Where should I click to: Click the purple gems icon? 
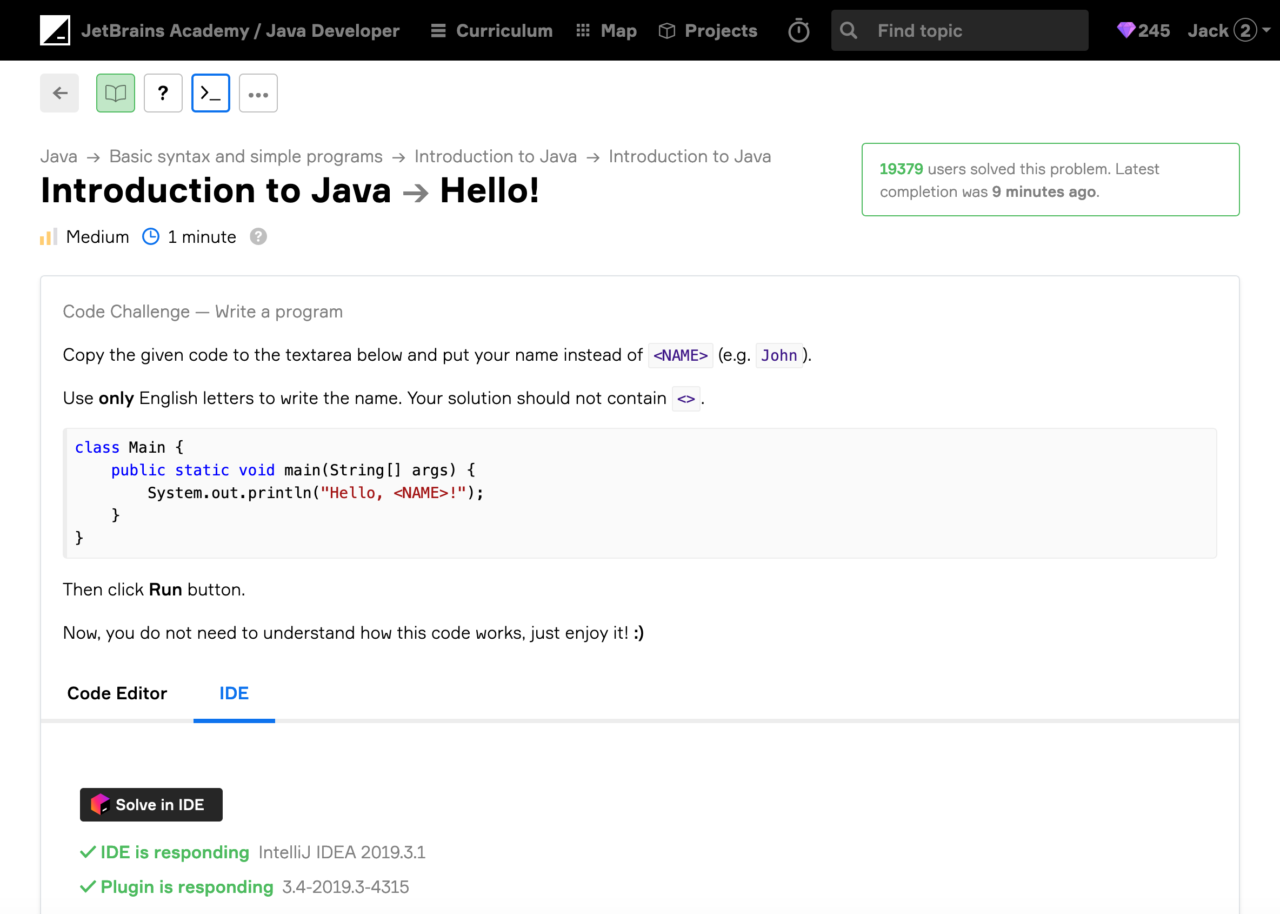pyautogui.click(x=1125, y=30)
